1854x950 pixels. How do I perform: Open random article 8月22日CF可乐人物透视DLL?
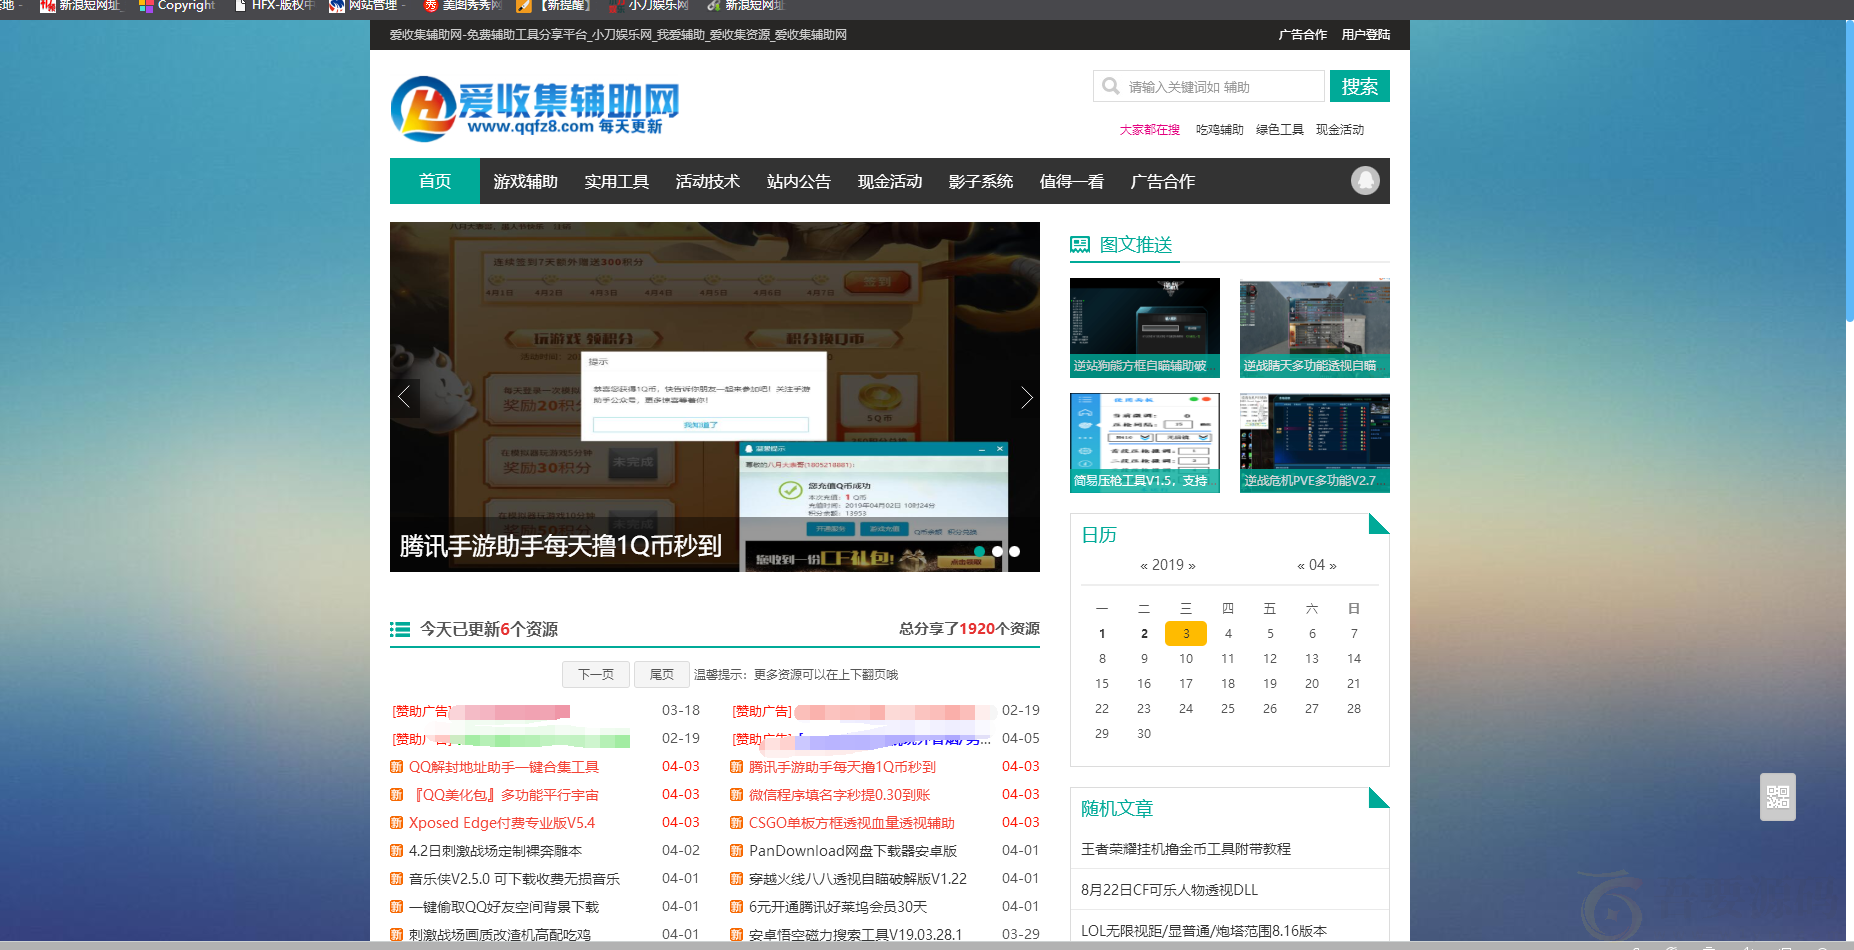pos(1169,890)
